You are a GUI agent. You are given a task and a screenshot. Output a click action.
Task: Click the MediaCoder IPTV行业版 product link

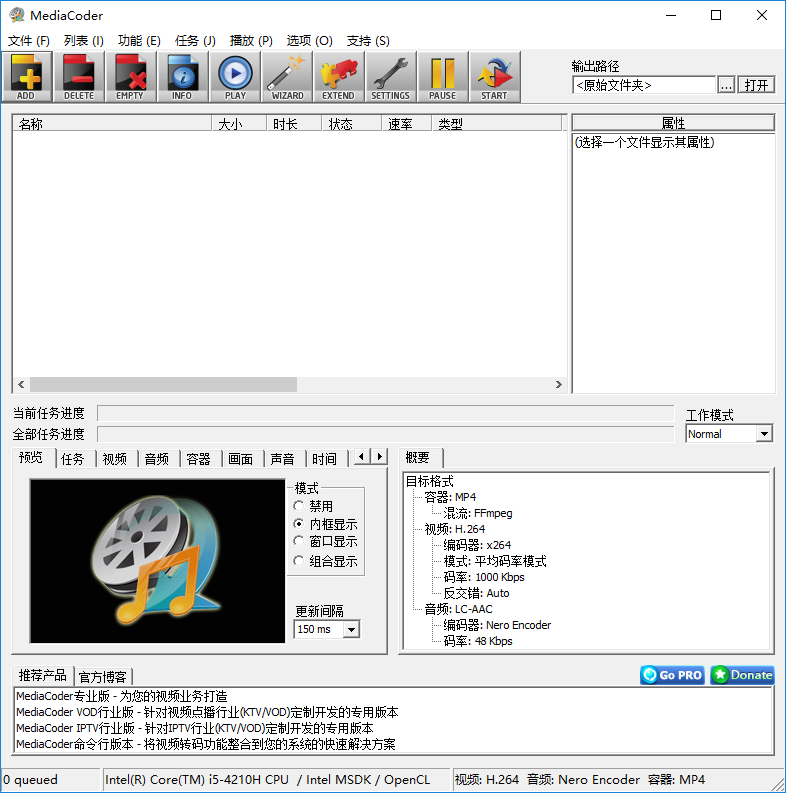click(195, 728)
